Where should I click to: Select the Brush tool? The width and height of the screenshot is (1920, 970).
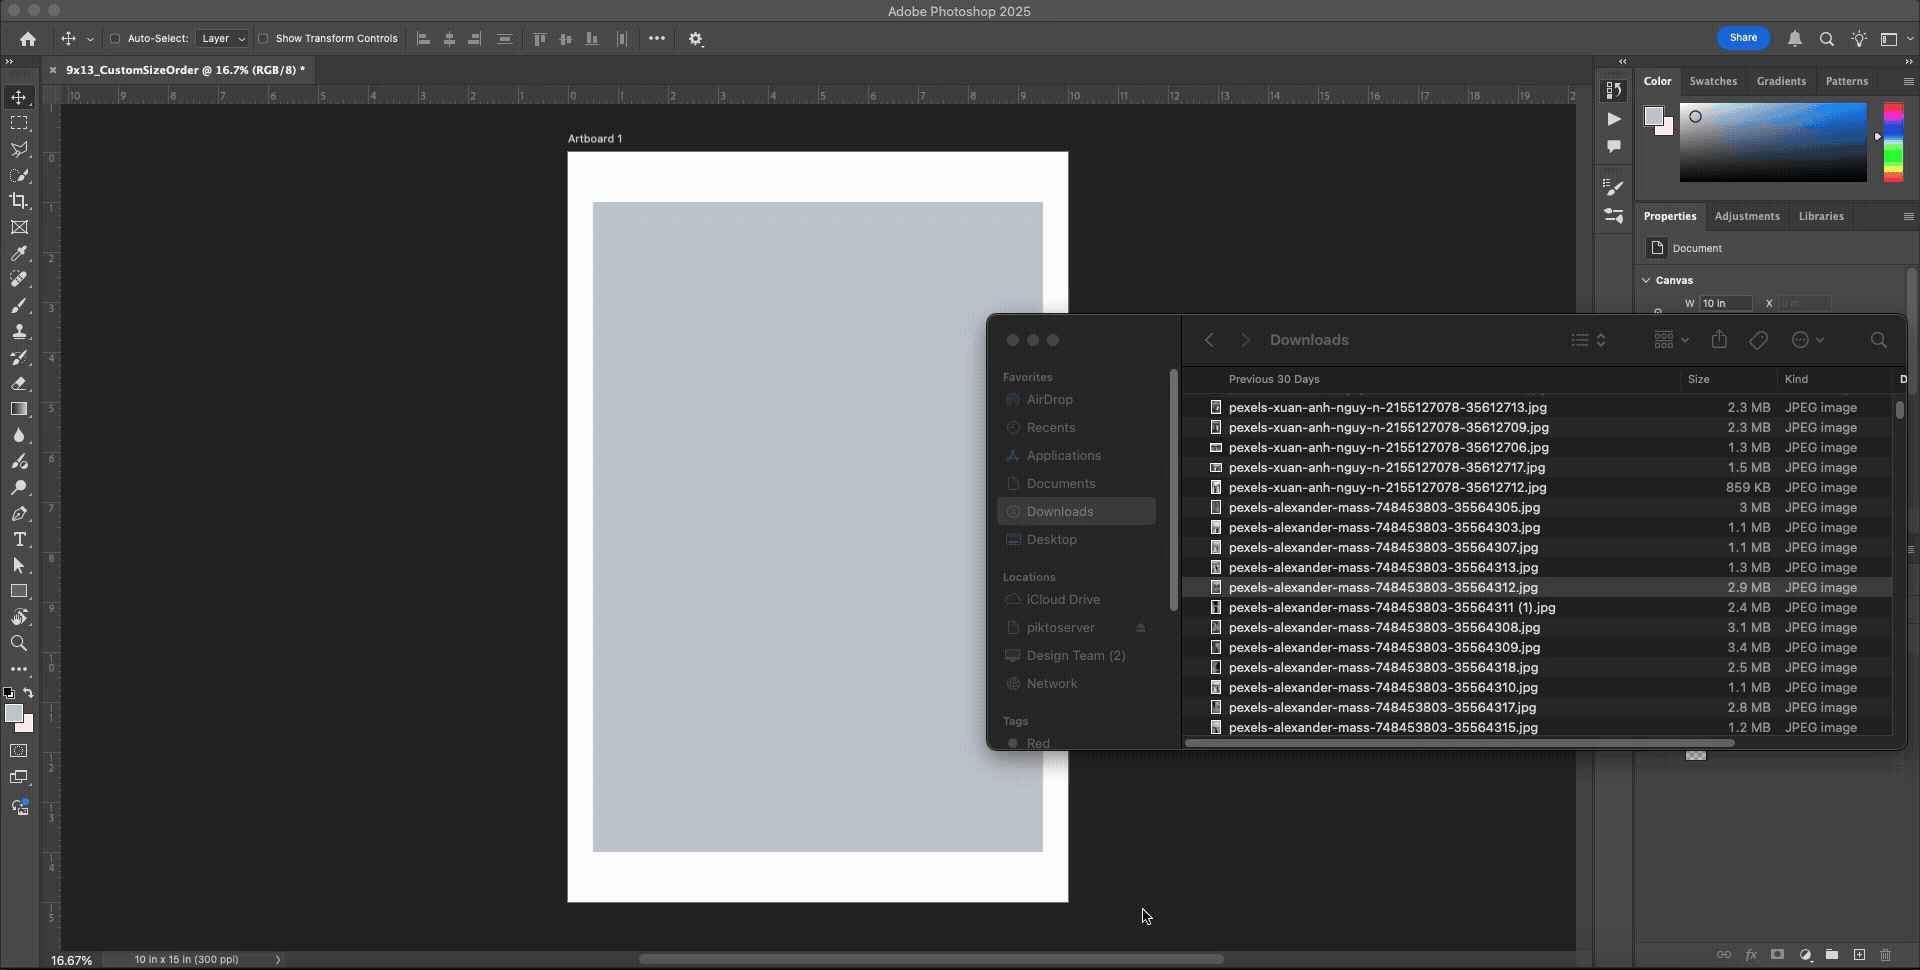19,305
